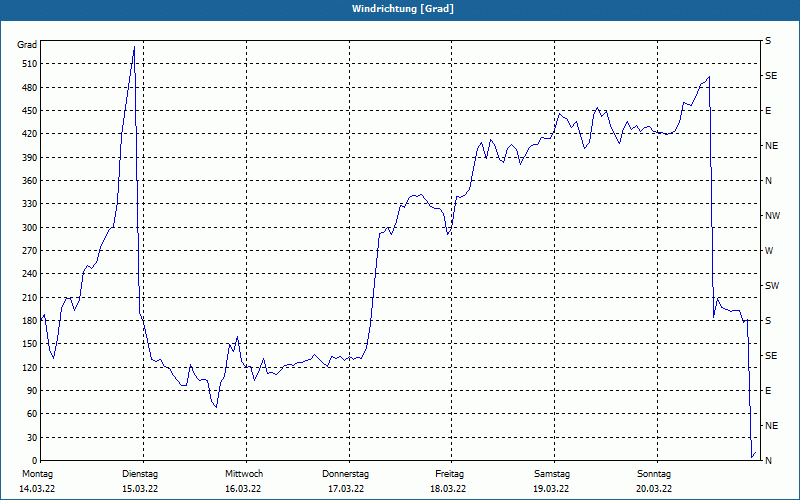Click the E compass label level with 90 degrees
The width and height of the screenshot is (800, 500).
(768, 391)
